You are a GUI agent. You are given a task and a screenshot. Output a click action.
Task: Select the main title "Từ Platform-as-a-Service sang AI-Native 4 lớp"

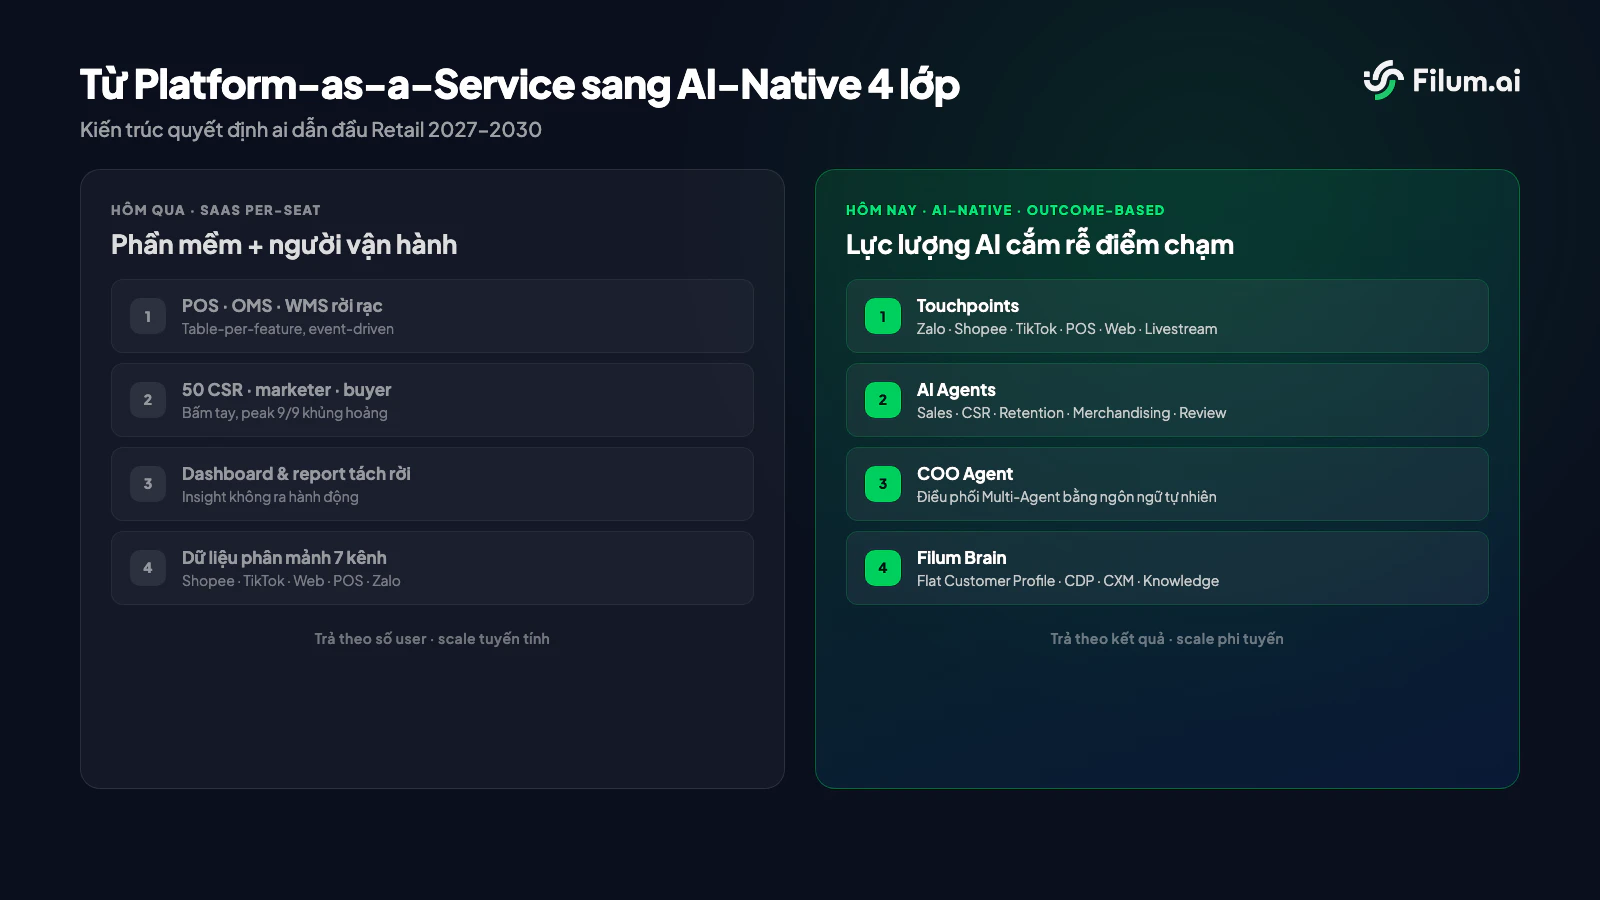coord(519,86)
